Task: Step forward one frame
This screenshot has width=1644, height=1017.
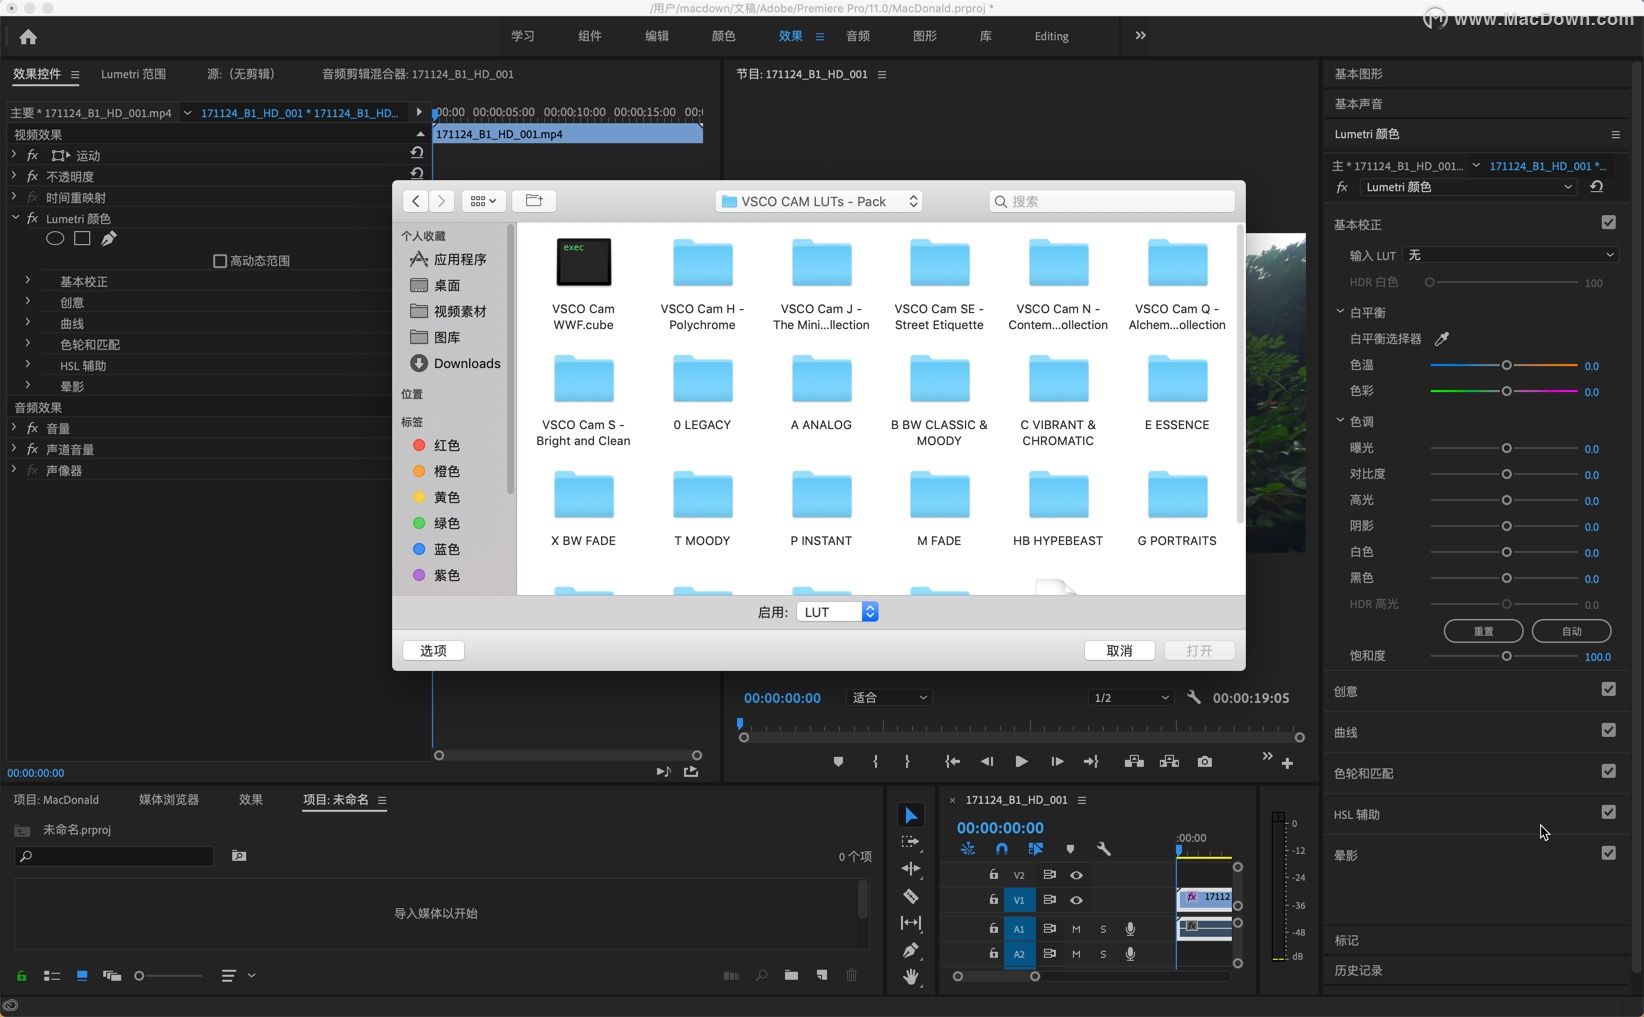Action: [x=1057, y=762]
